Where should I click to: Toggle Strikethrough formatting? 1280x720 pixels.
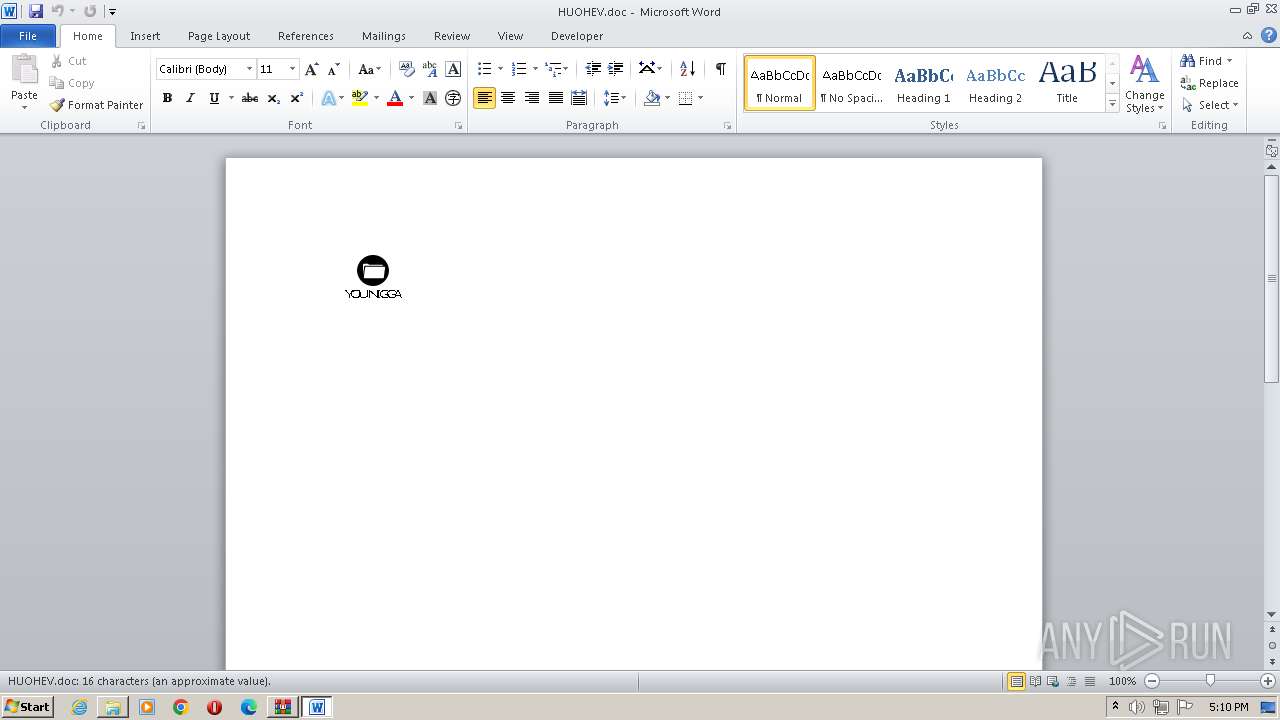point(250,98)
